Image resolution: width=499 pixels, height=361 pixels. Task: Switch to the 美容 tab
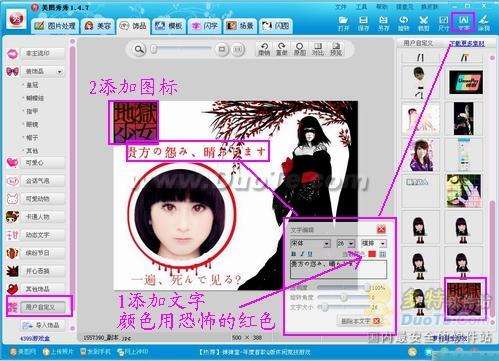pyautogui.click(x=98, y=26)
